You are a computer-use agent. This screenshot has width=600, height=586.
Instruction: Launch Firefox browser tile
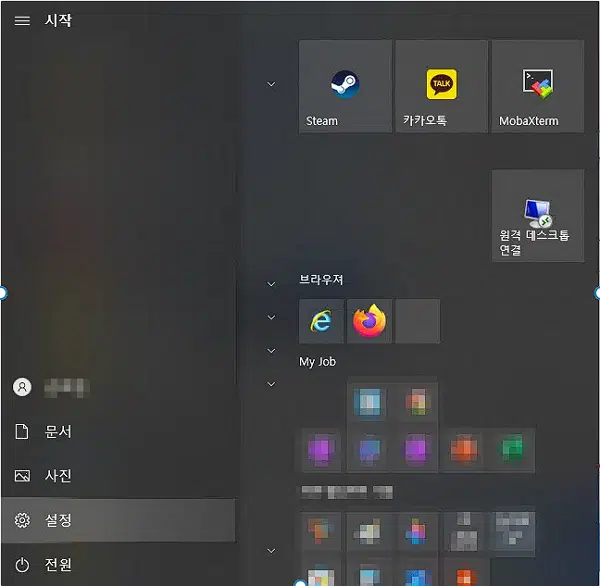pyautogui.click(x=369, y=321)
